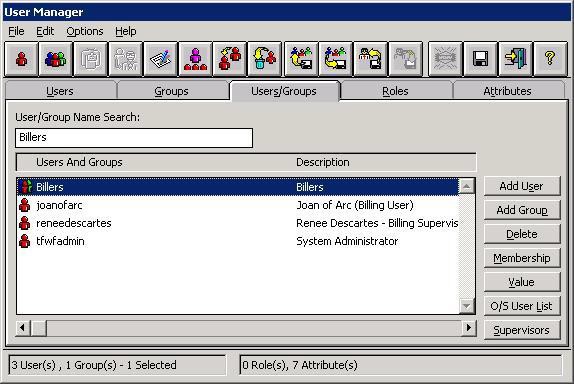This screenshot has width=574, height=384.
Task: Click the 0 Role(s), 7 Attribute(s) status text
Action: coord(300,365)
